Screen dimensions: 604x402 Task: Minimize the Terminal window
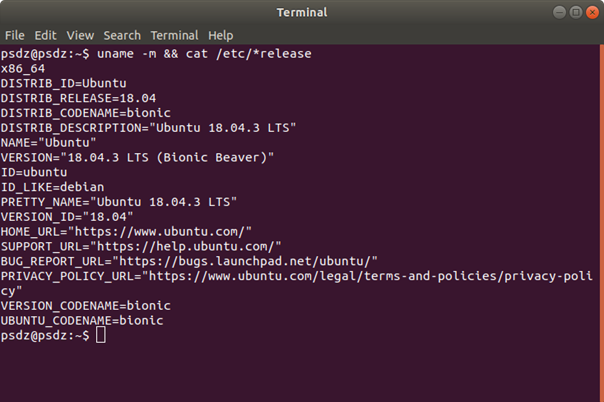tap(559, 12)
